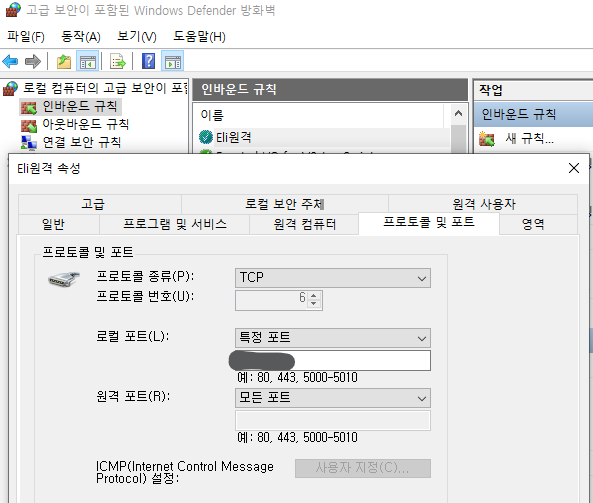This screenshot has height=503, width=593.
Task: Select the 프로토콜 및 포트 tab
Action: click(x=429, y=223)
